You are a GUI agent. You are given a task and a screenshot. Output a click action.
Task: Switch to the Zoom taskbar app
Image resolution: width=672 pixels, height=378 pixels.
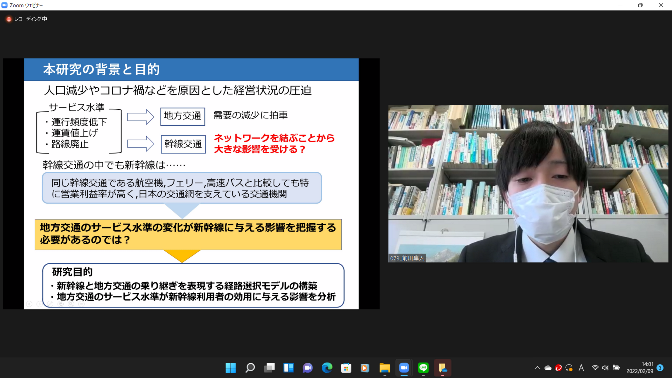pos(404,368)
